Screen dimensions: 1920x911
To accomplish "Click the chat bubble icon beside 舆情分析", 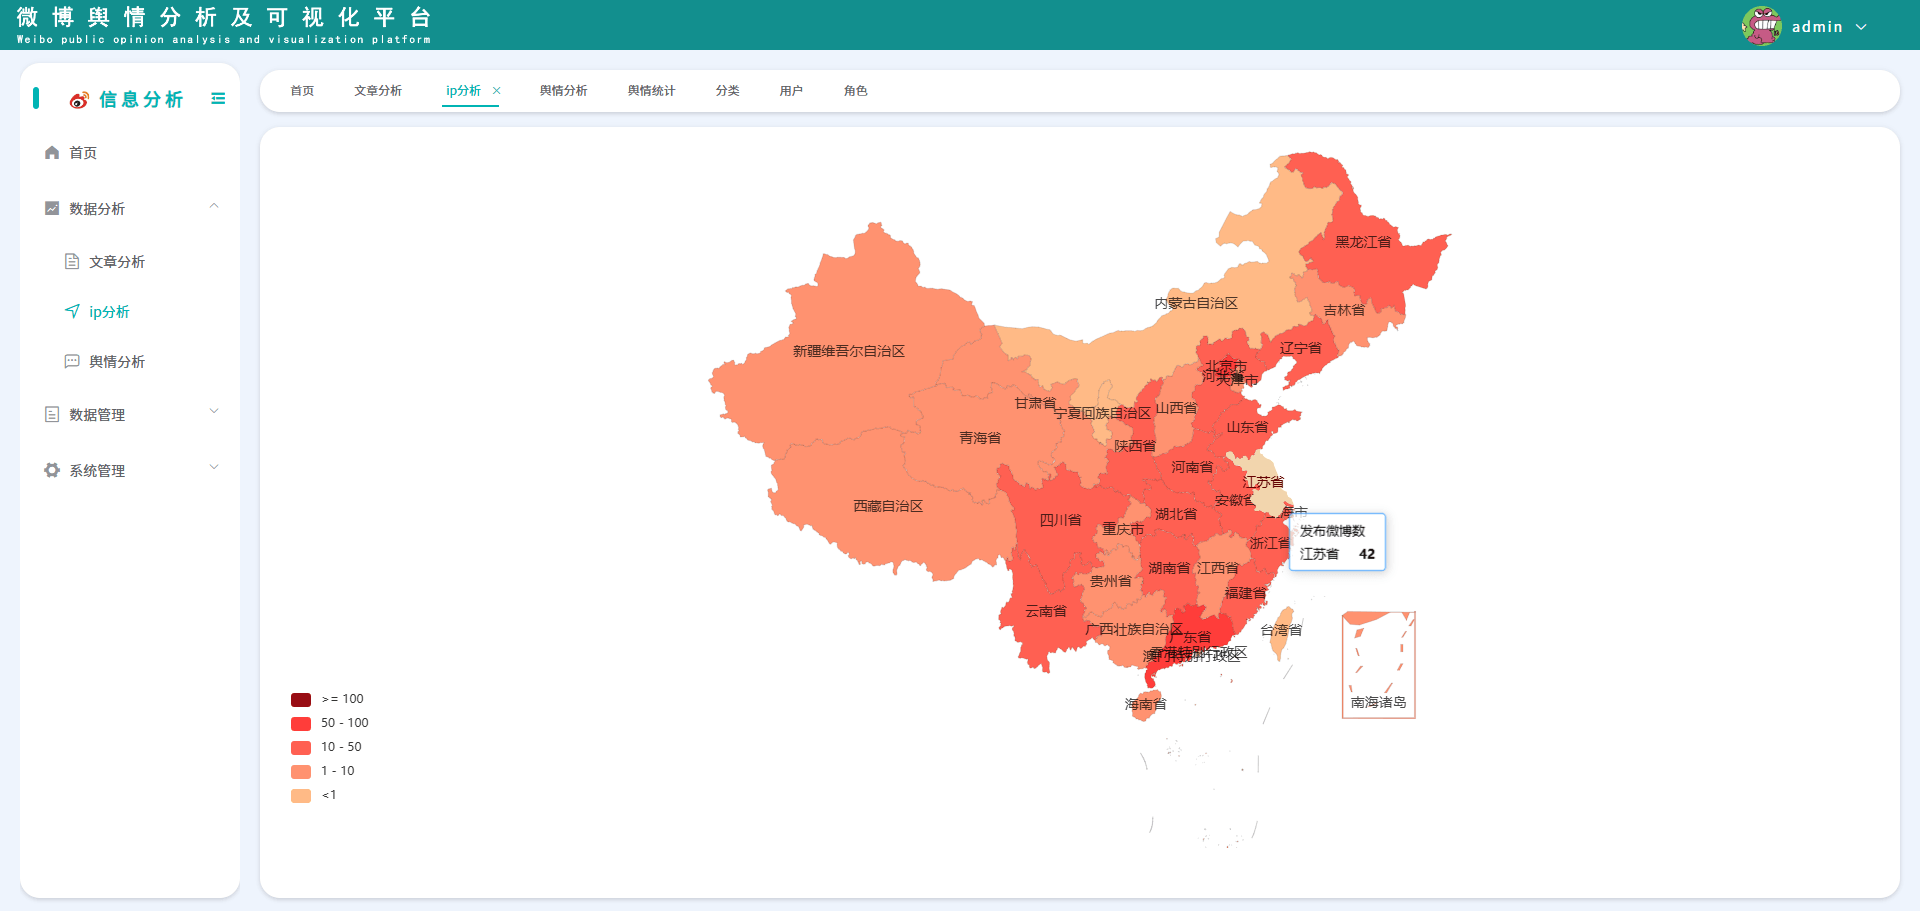I will pos(72,362).
